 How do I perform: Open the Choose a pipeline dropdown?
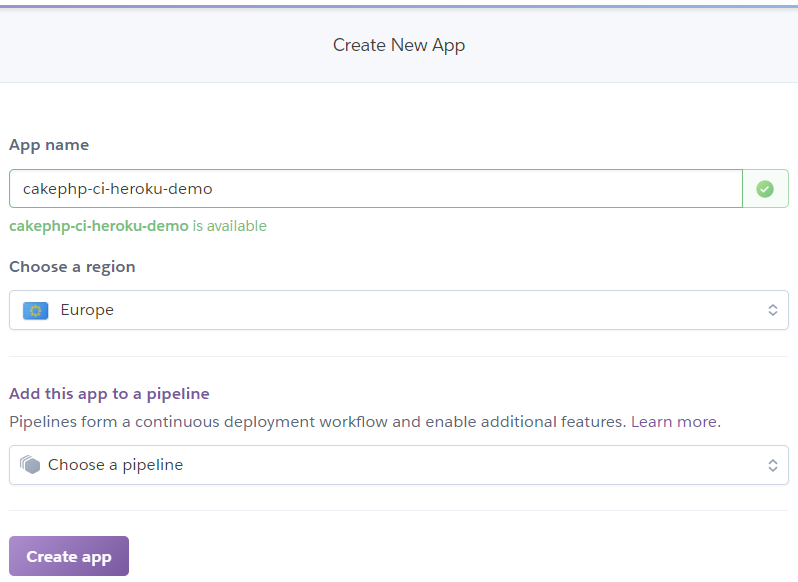point(398,465)
